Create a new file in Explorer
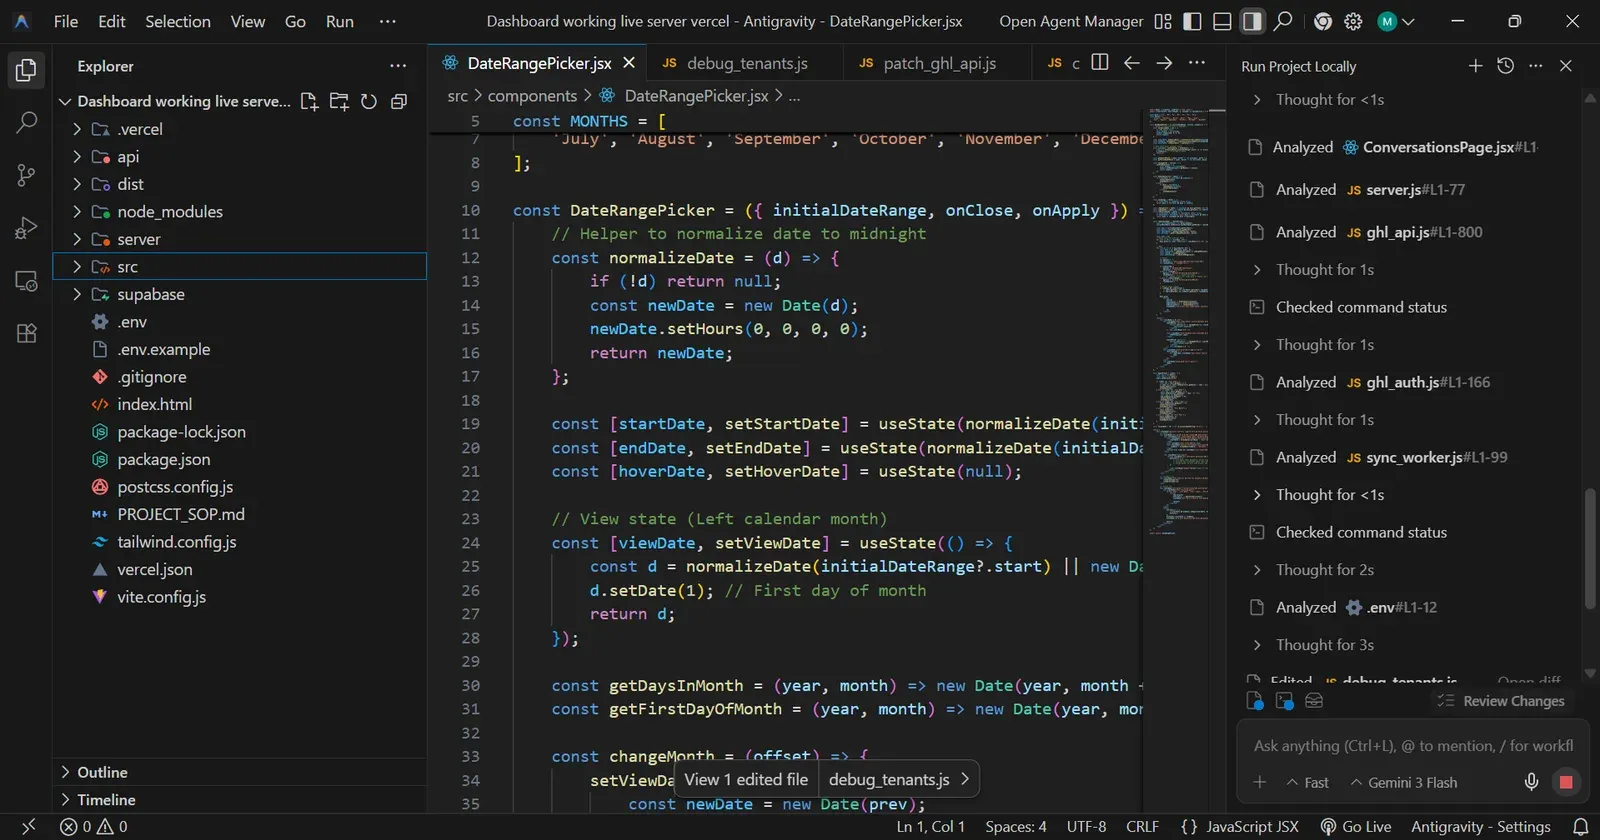The image size is (1600, 840). 309,101
